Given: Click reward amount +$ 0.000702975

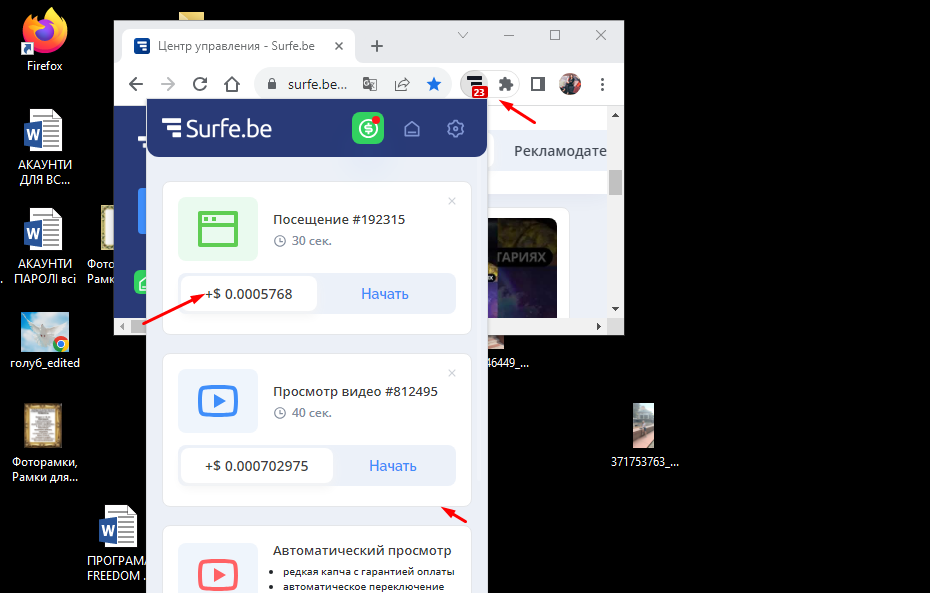Looking at the screenshot, I should [x=257, y=466].
